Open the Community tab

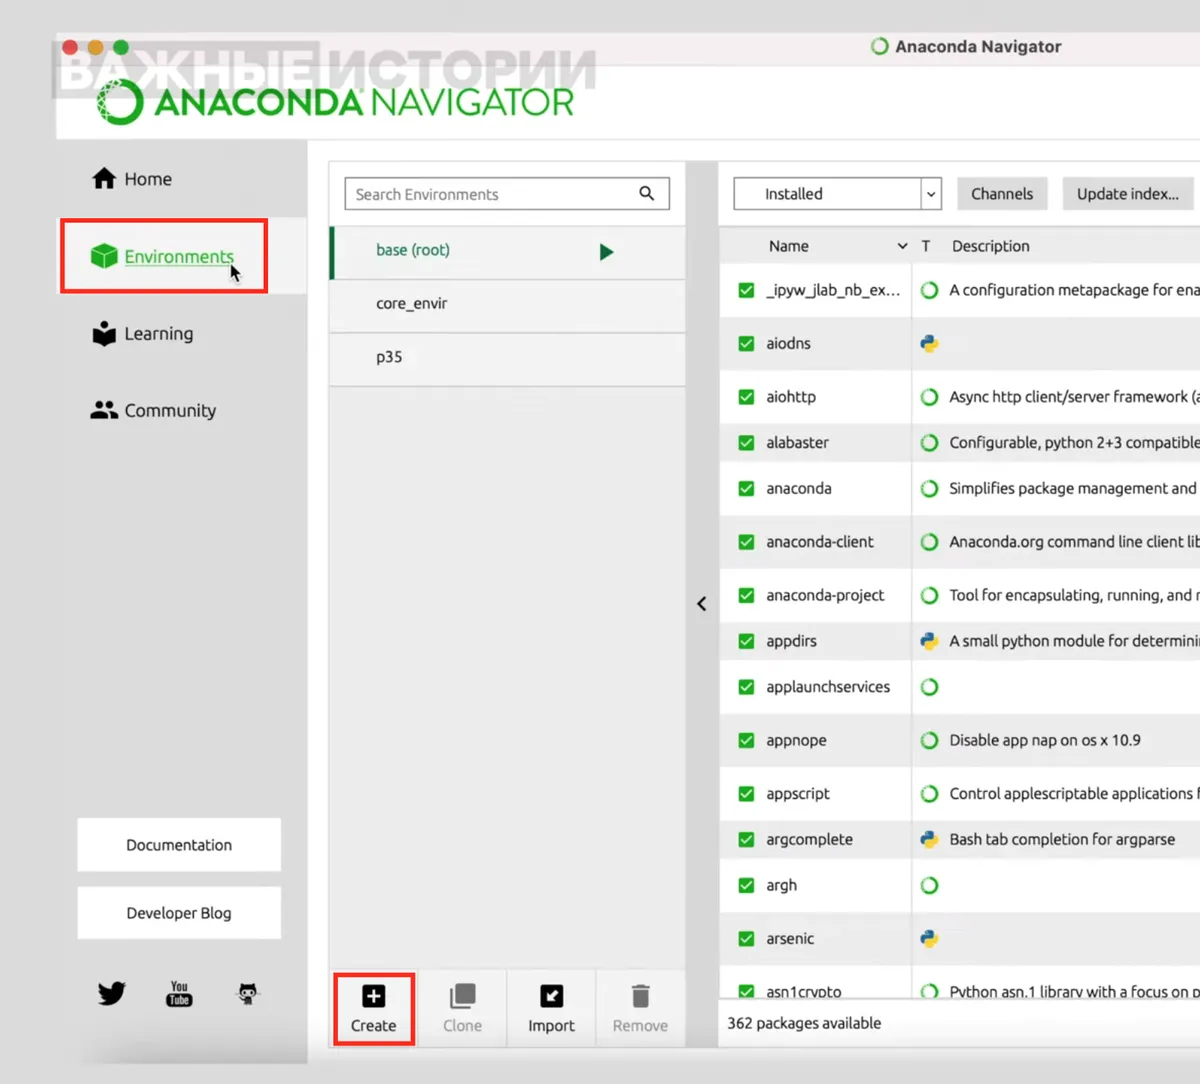click(154, 410)
